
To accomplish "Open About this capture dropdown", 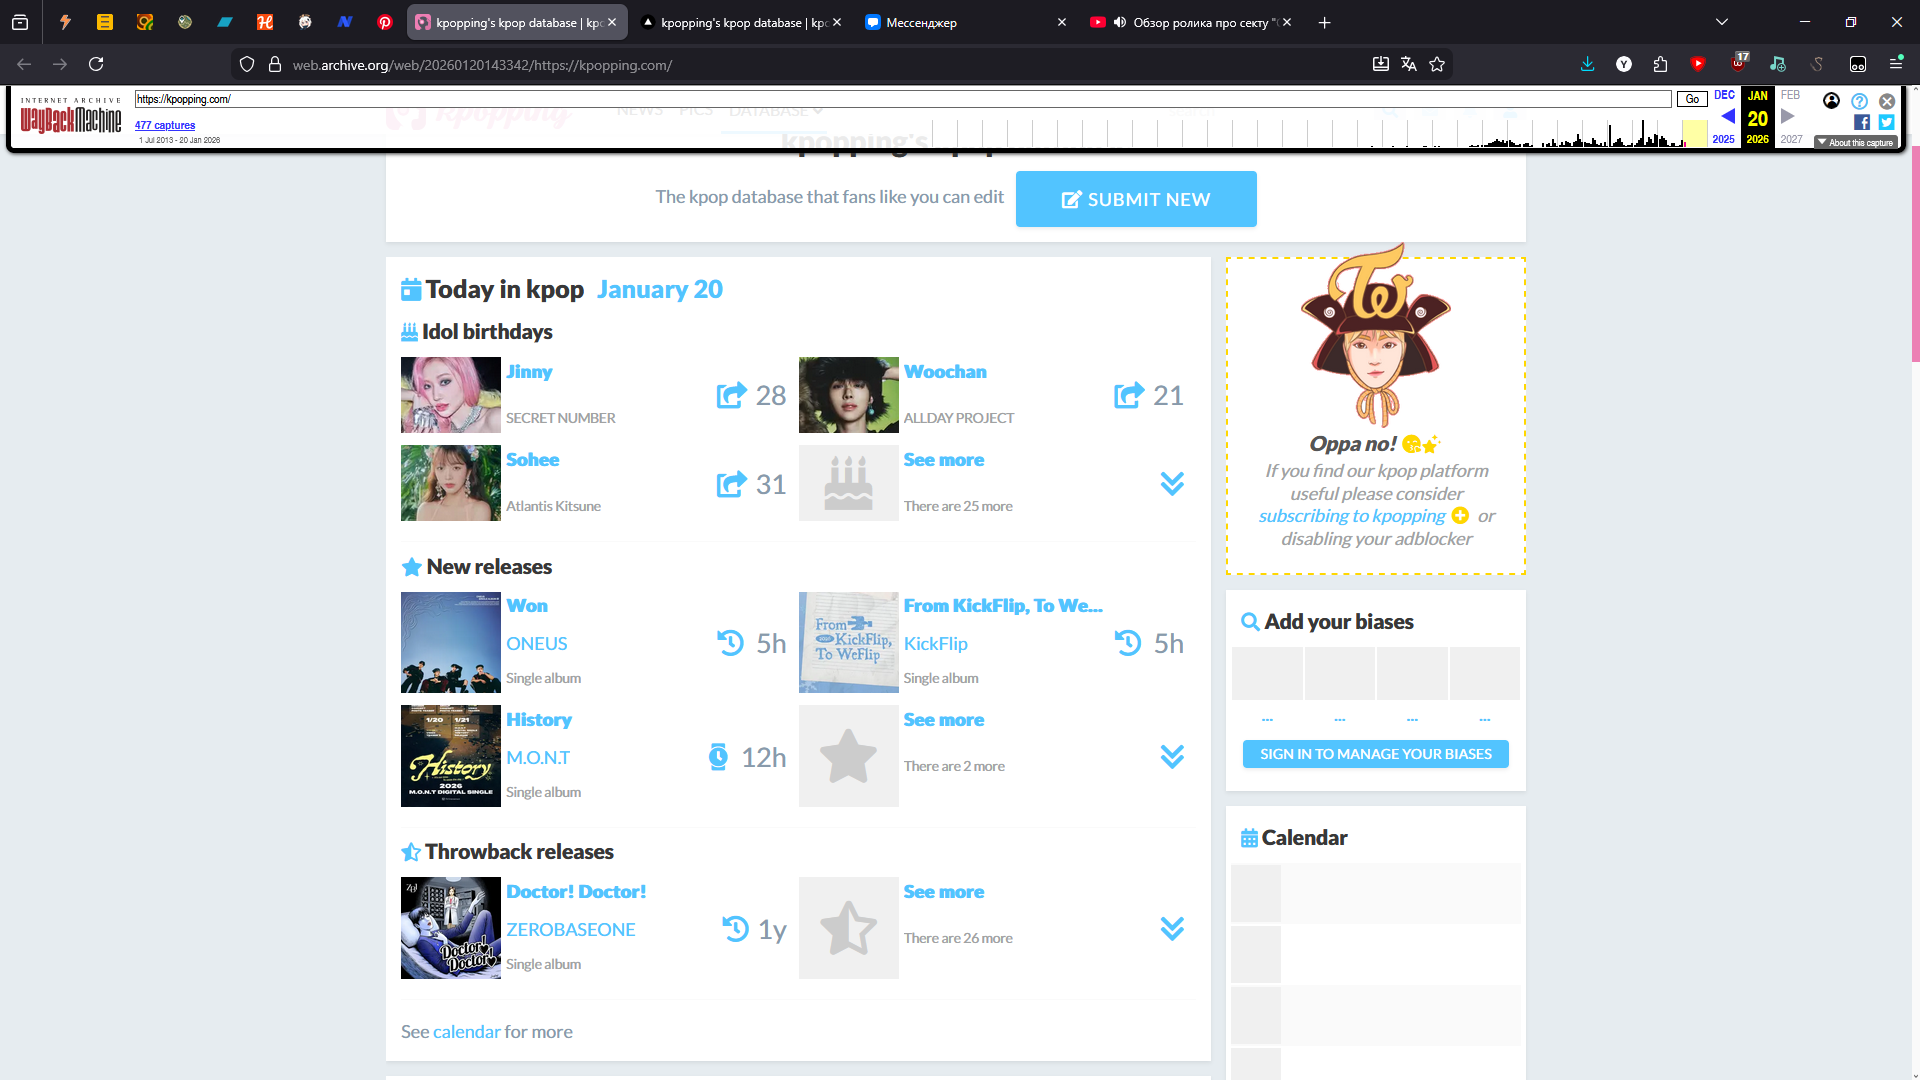I will click(x=1856, y=143).
